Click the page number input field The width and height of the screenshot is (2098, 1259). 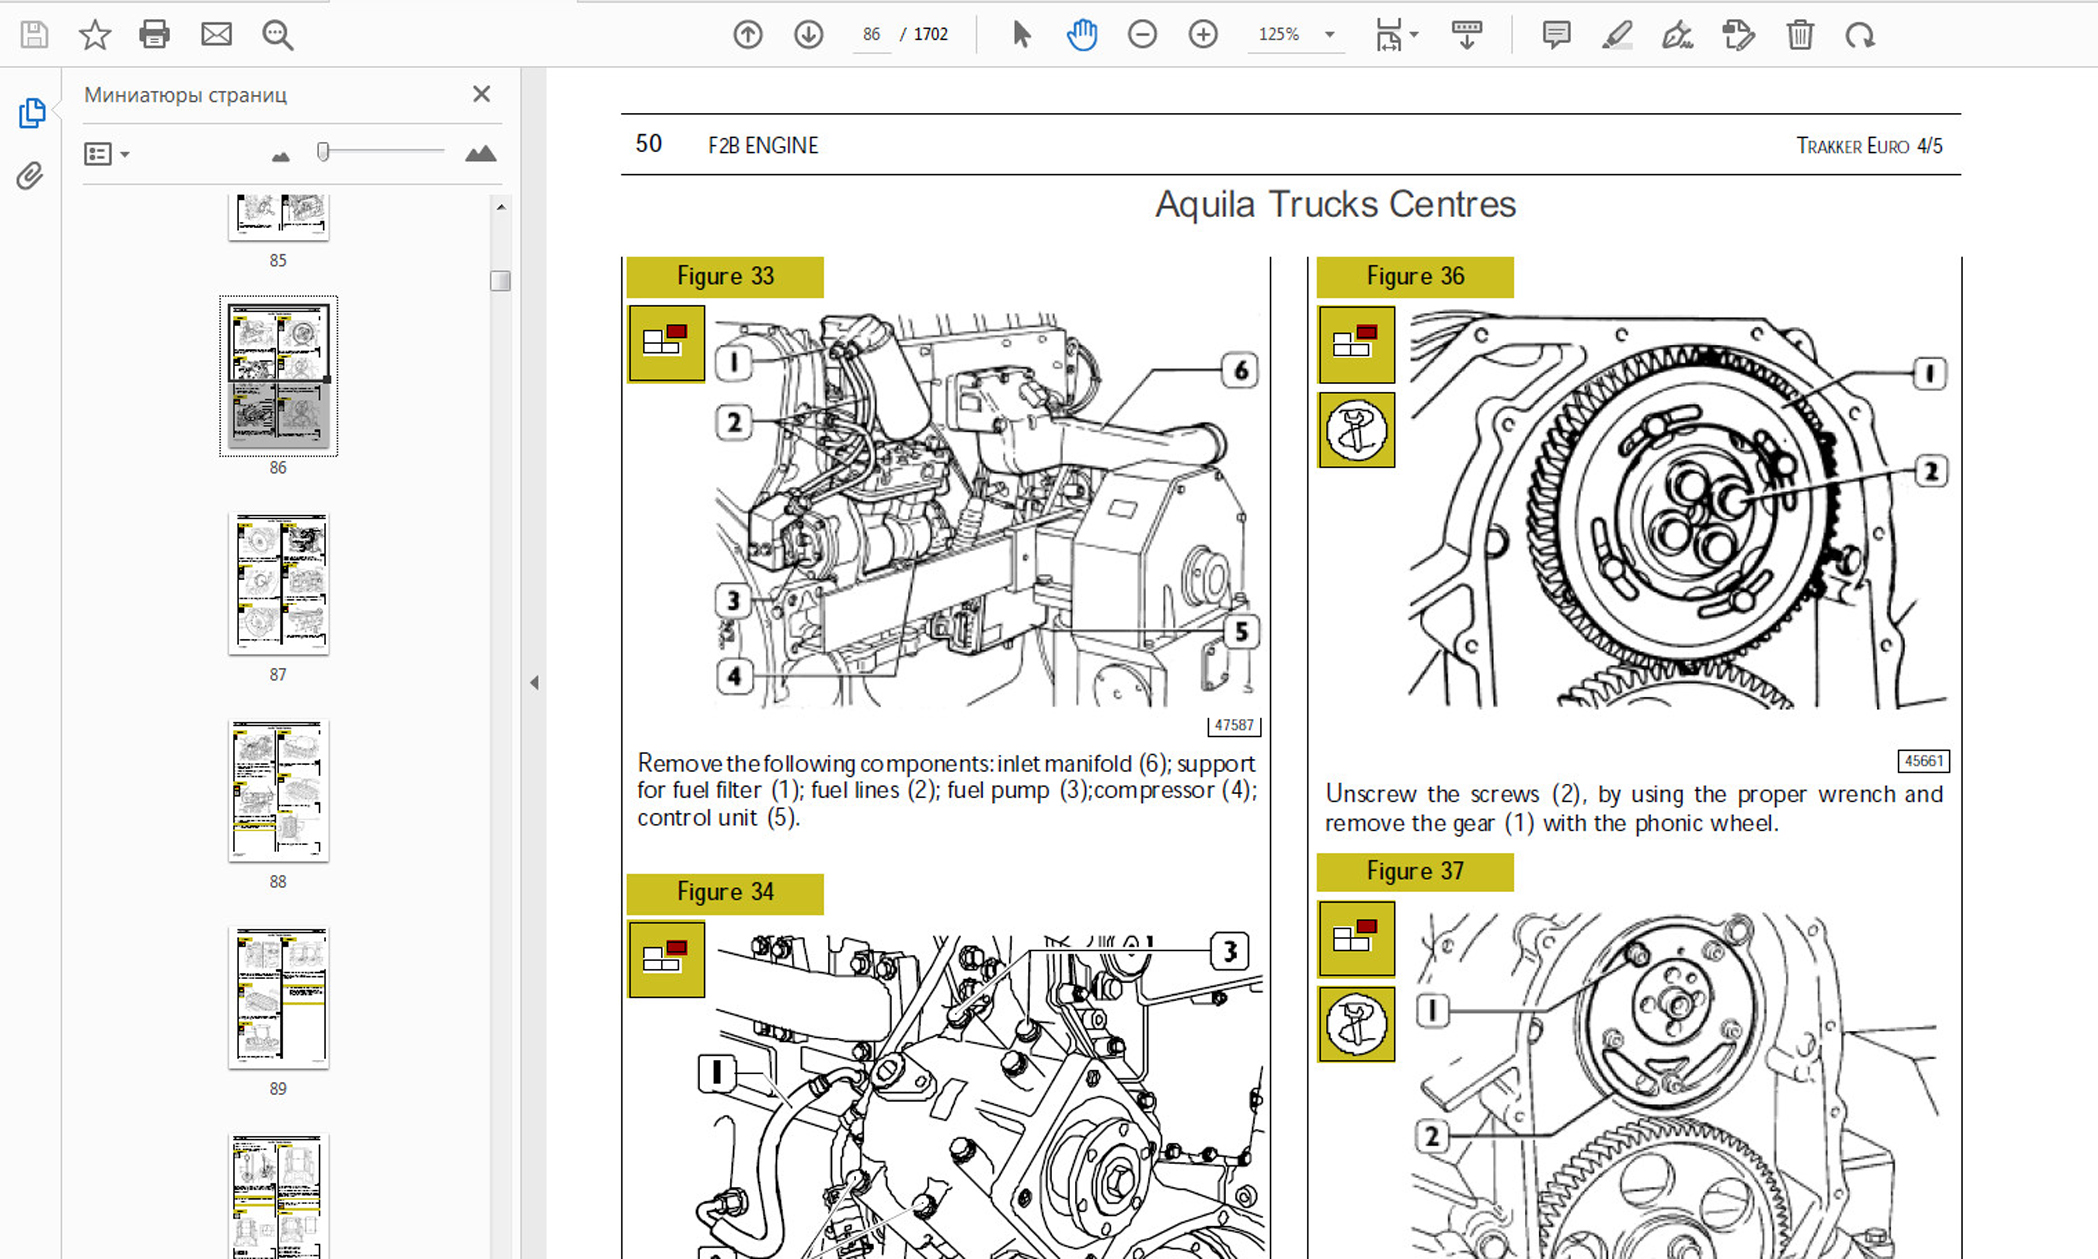tap(871, 35)
